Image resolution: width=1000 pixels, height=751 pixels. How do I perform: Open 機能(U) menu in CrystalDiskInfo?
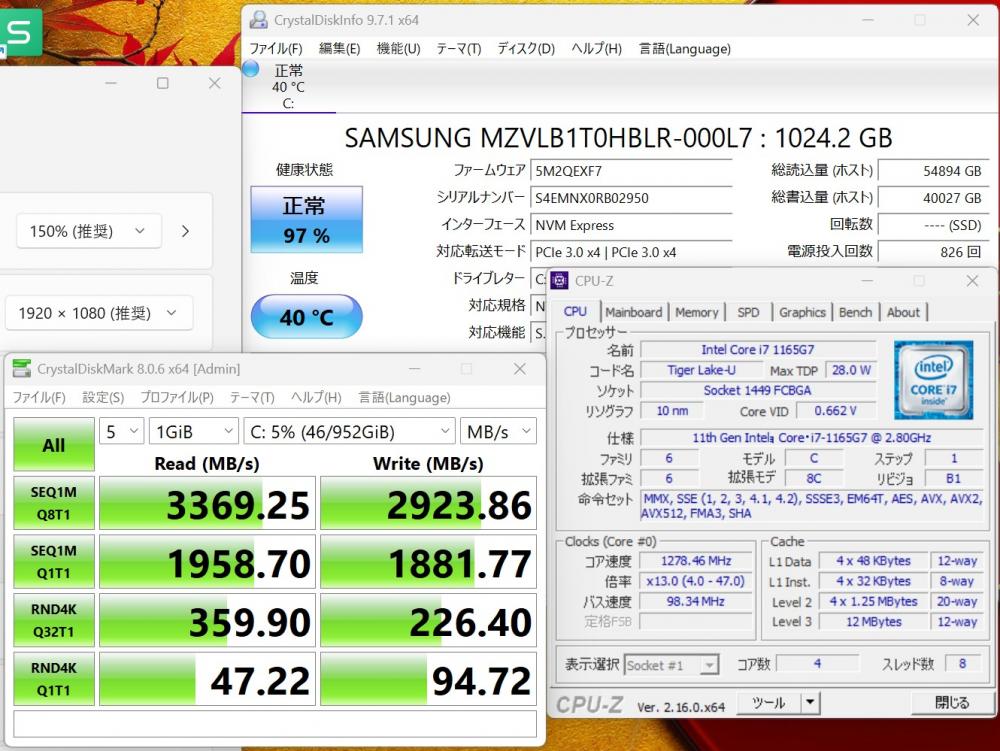tap(398, 48)
